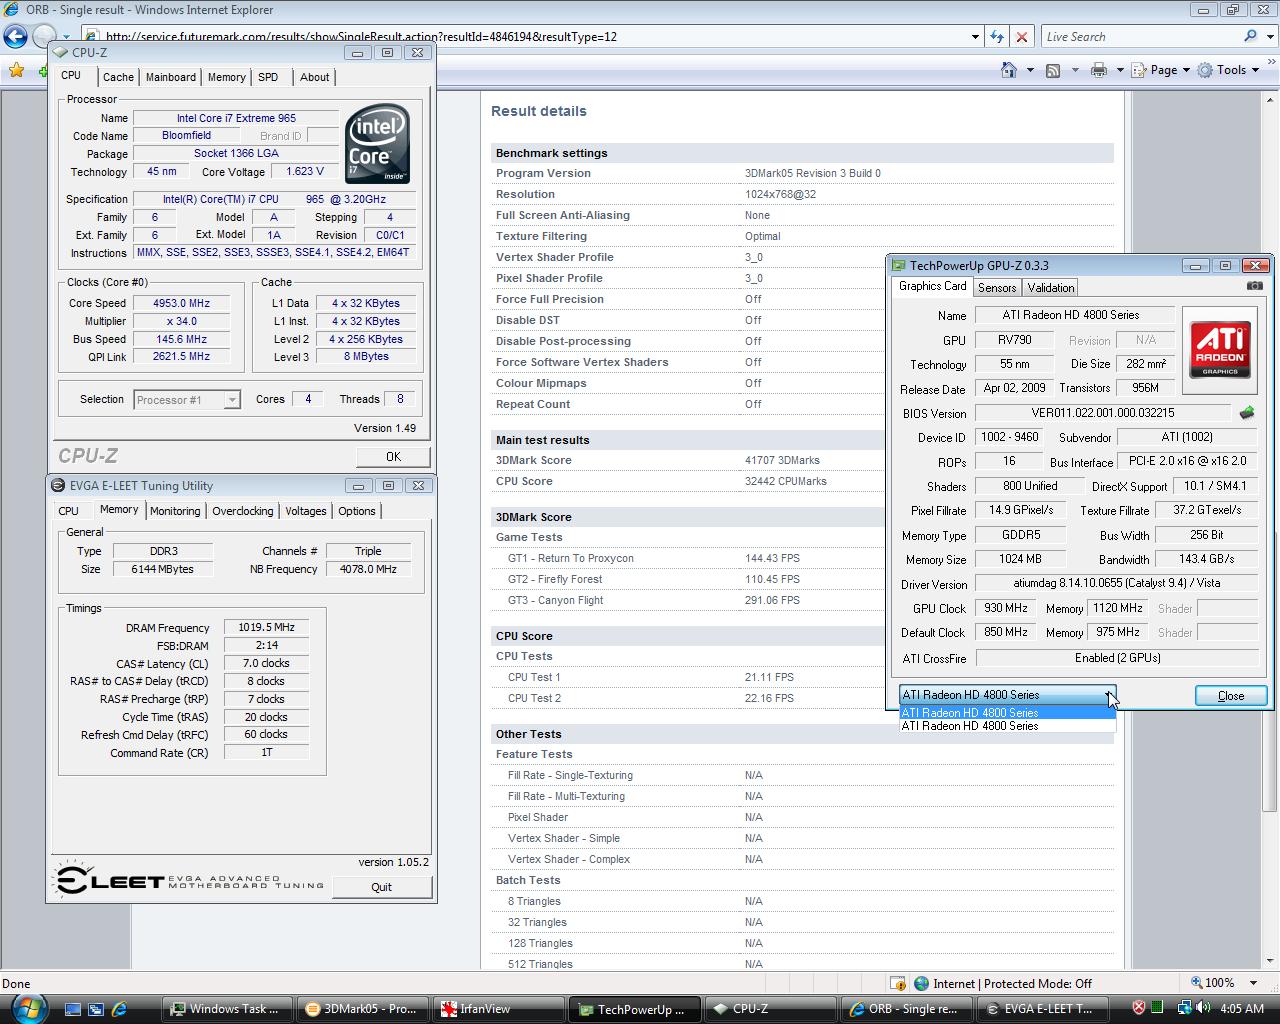Open the Live Search provider dropdown arrow
Viewport: 1280px width, 1024px height.
[x=1269, y=37]
